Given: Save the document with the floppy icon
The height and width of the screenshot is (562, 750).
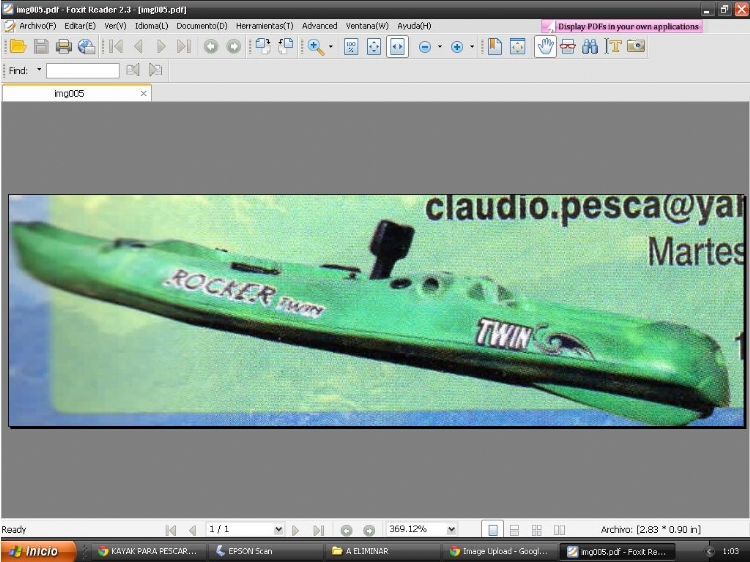Looking at the screenshot, I should tap(41, 46).
